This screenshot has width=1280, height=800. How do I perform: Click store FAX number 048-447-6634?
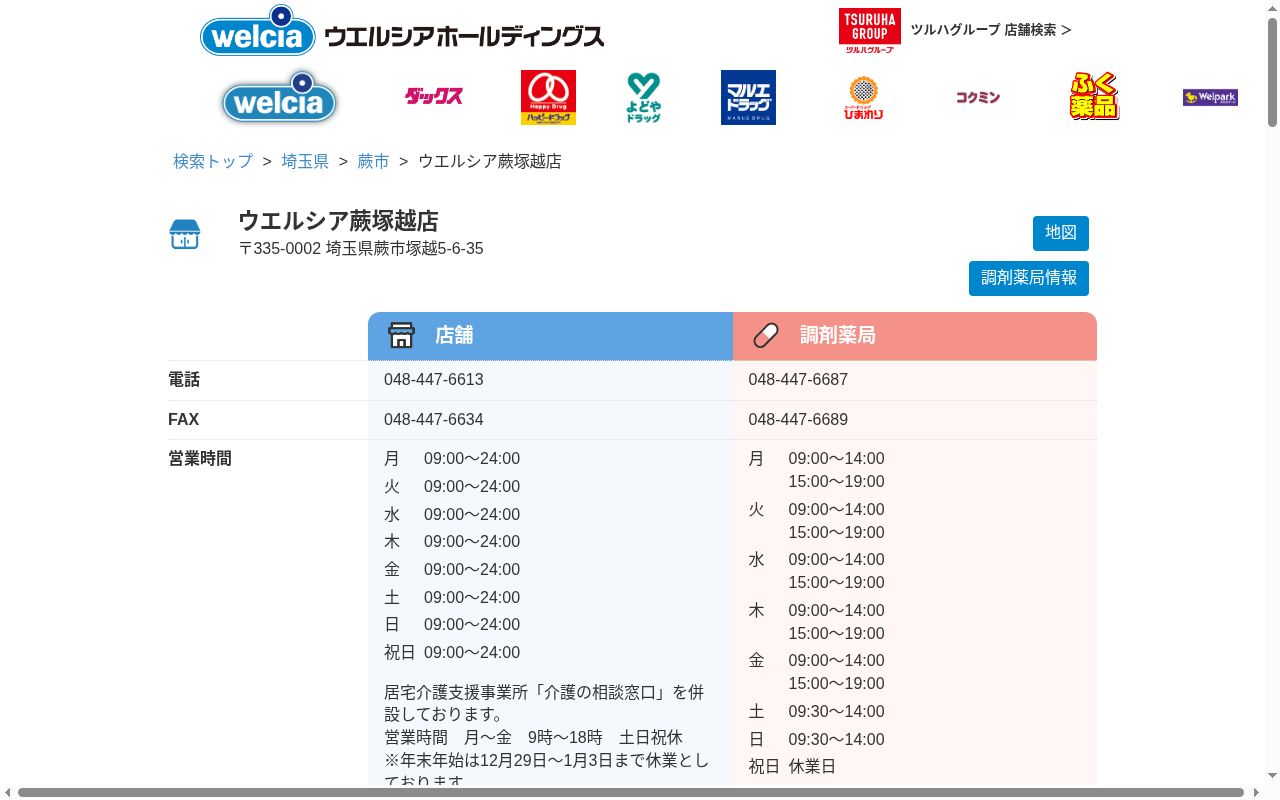coord(434,420)
